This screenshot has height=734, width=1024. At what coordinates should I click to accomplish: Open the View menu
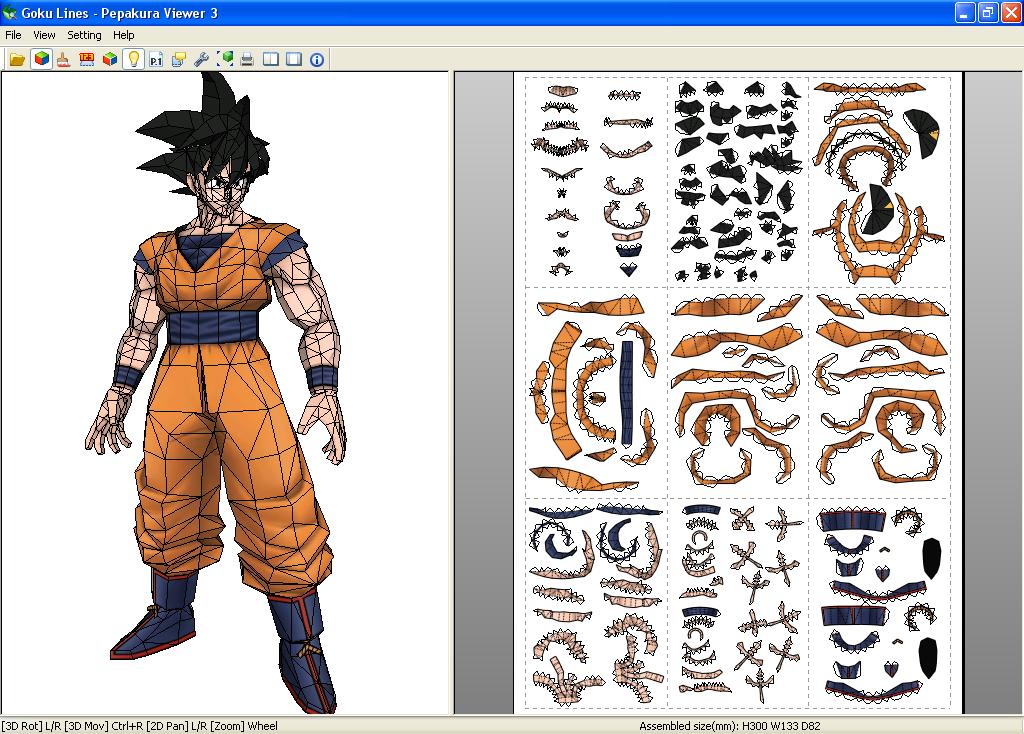44,35
